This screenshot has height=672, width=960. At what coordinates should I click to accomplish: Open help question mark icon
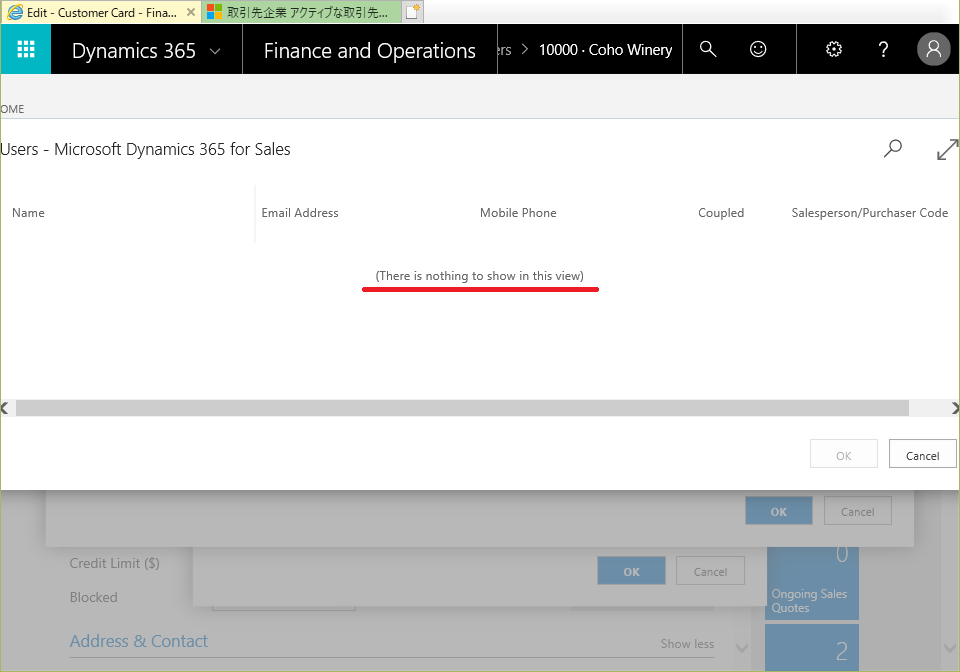883,49
